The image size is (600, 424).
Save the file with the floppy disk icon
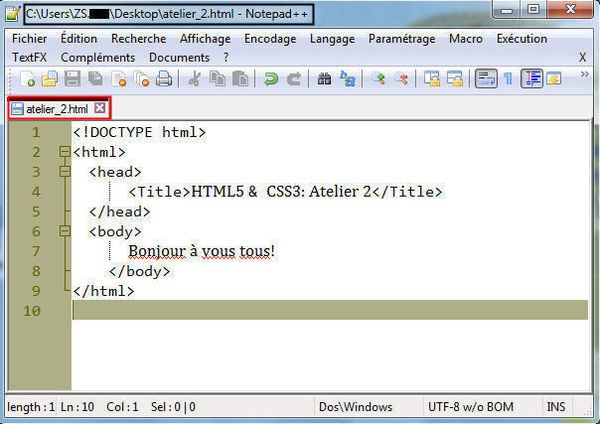coord(72,79)
